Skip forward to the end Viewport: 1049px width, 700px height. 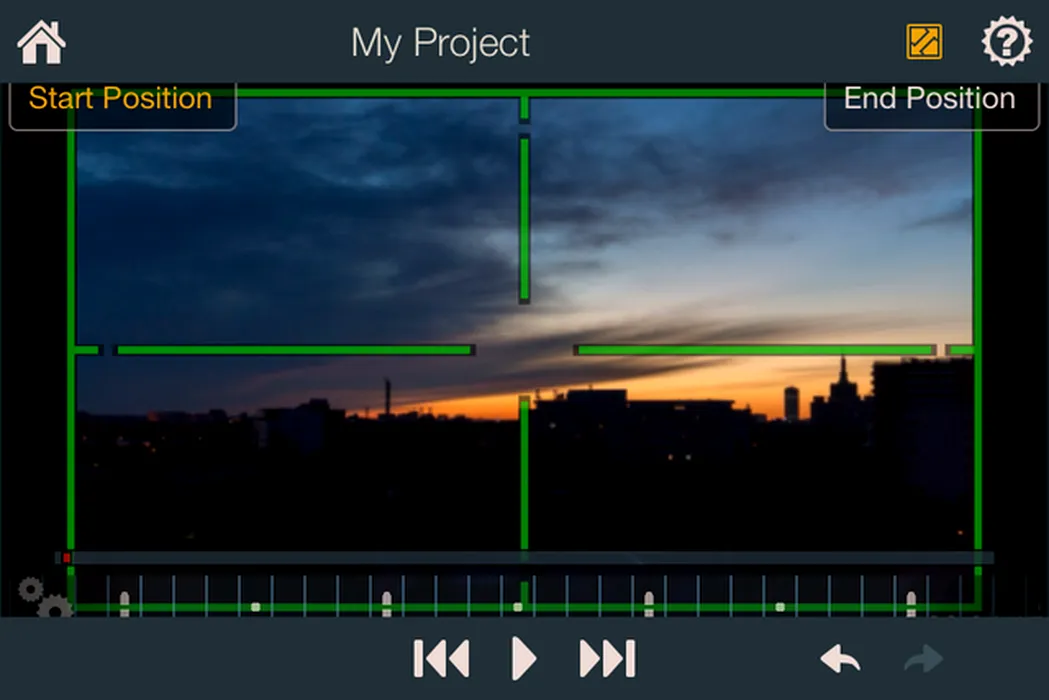pyautogui.click(x=607, y=659)
